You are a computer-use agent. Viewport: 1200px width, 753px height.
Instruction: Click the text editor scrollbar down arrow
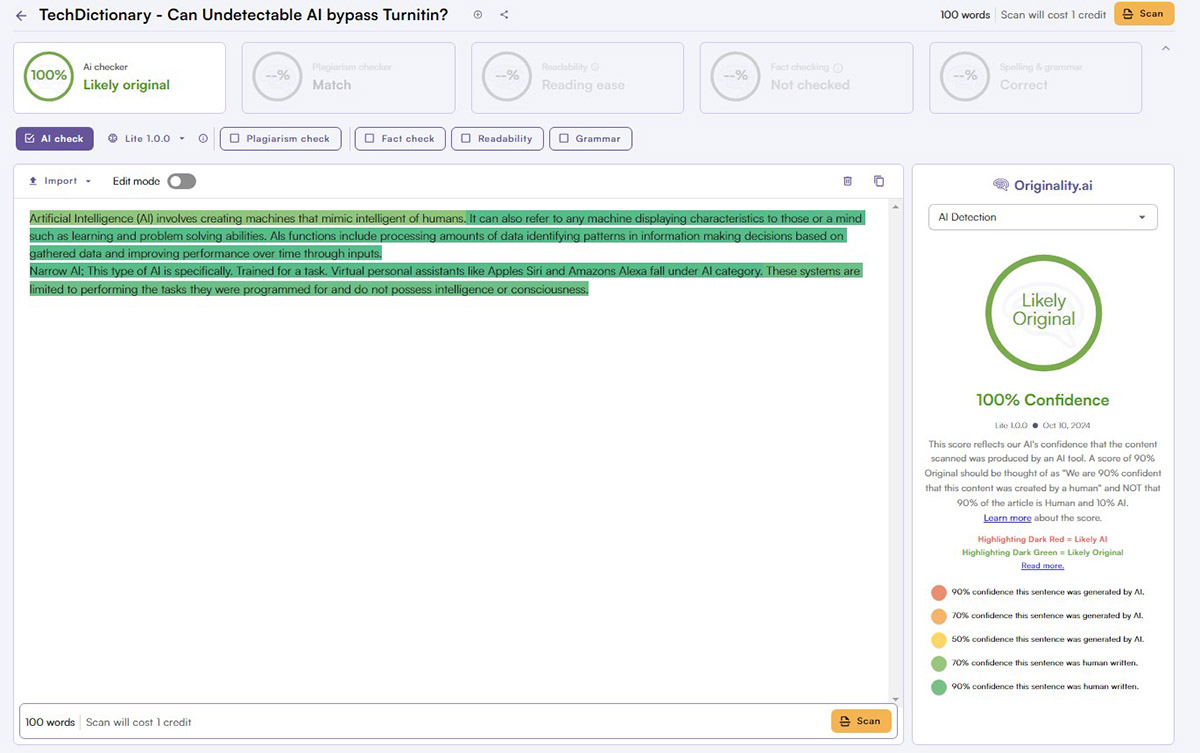[895, 699]
